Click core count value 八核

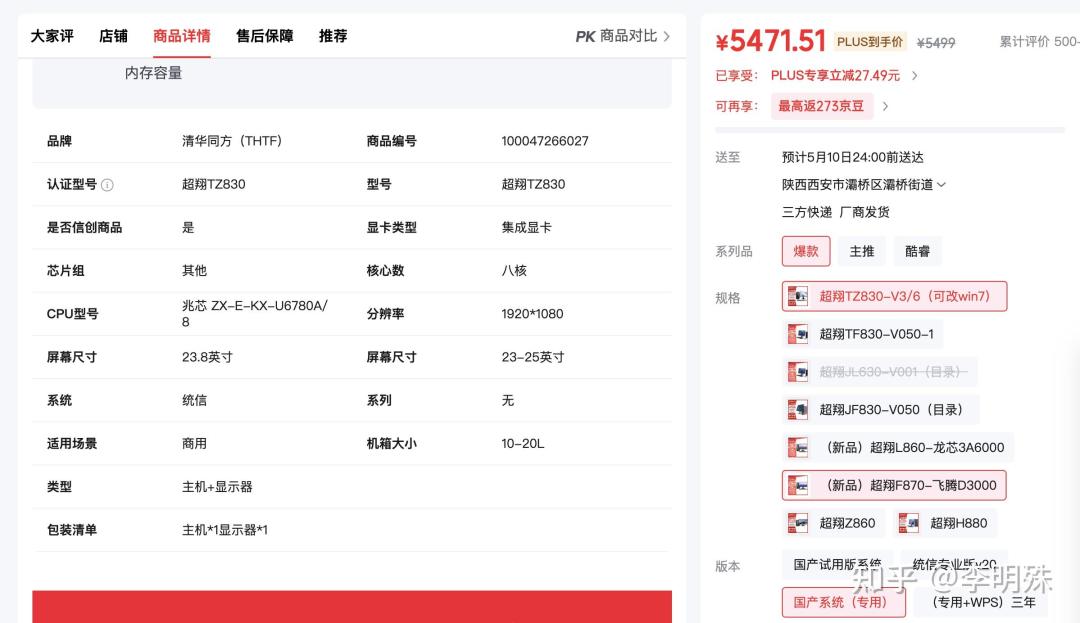coord(514,271)
